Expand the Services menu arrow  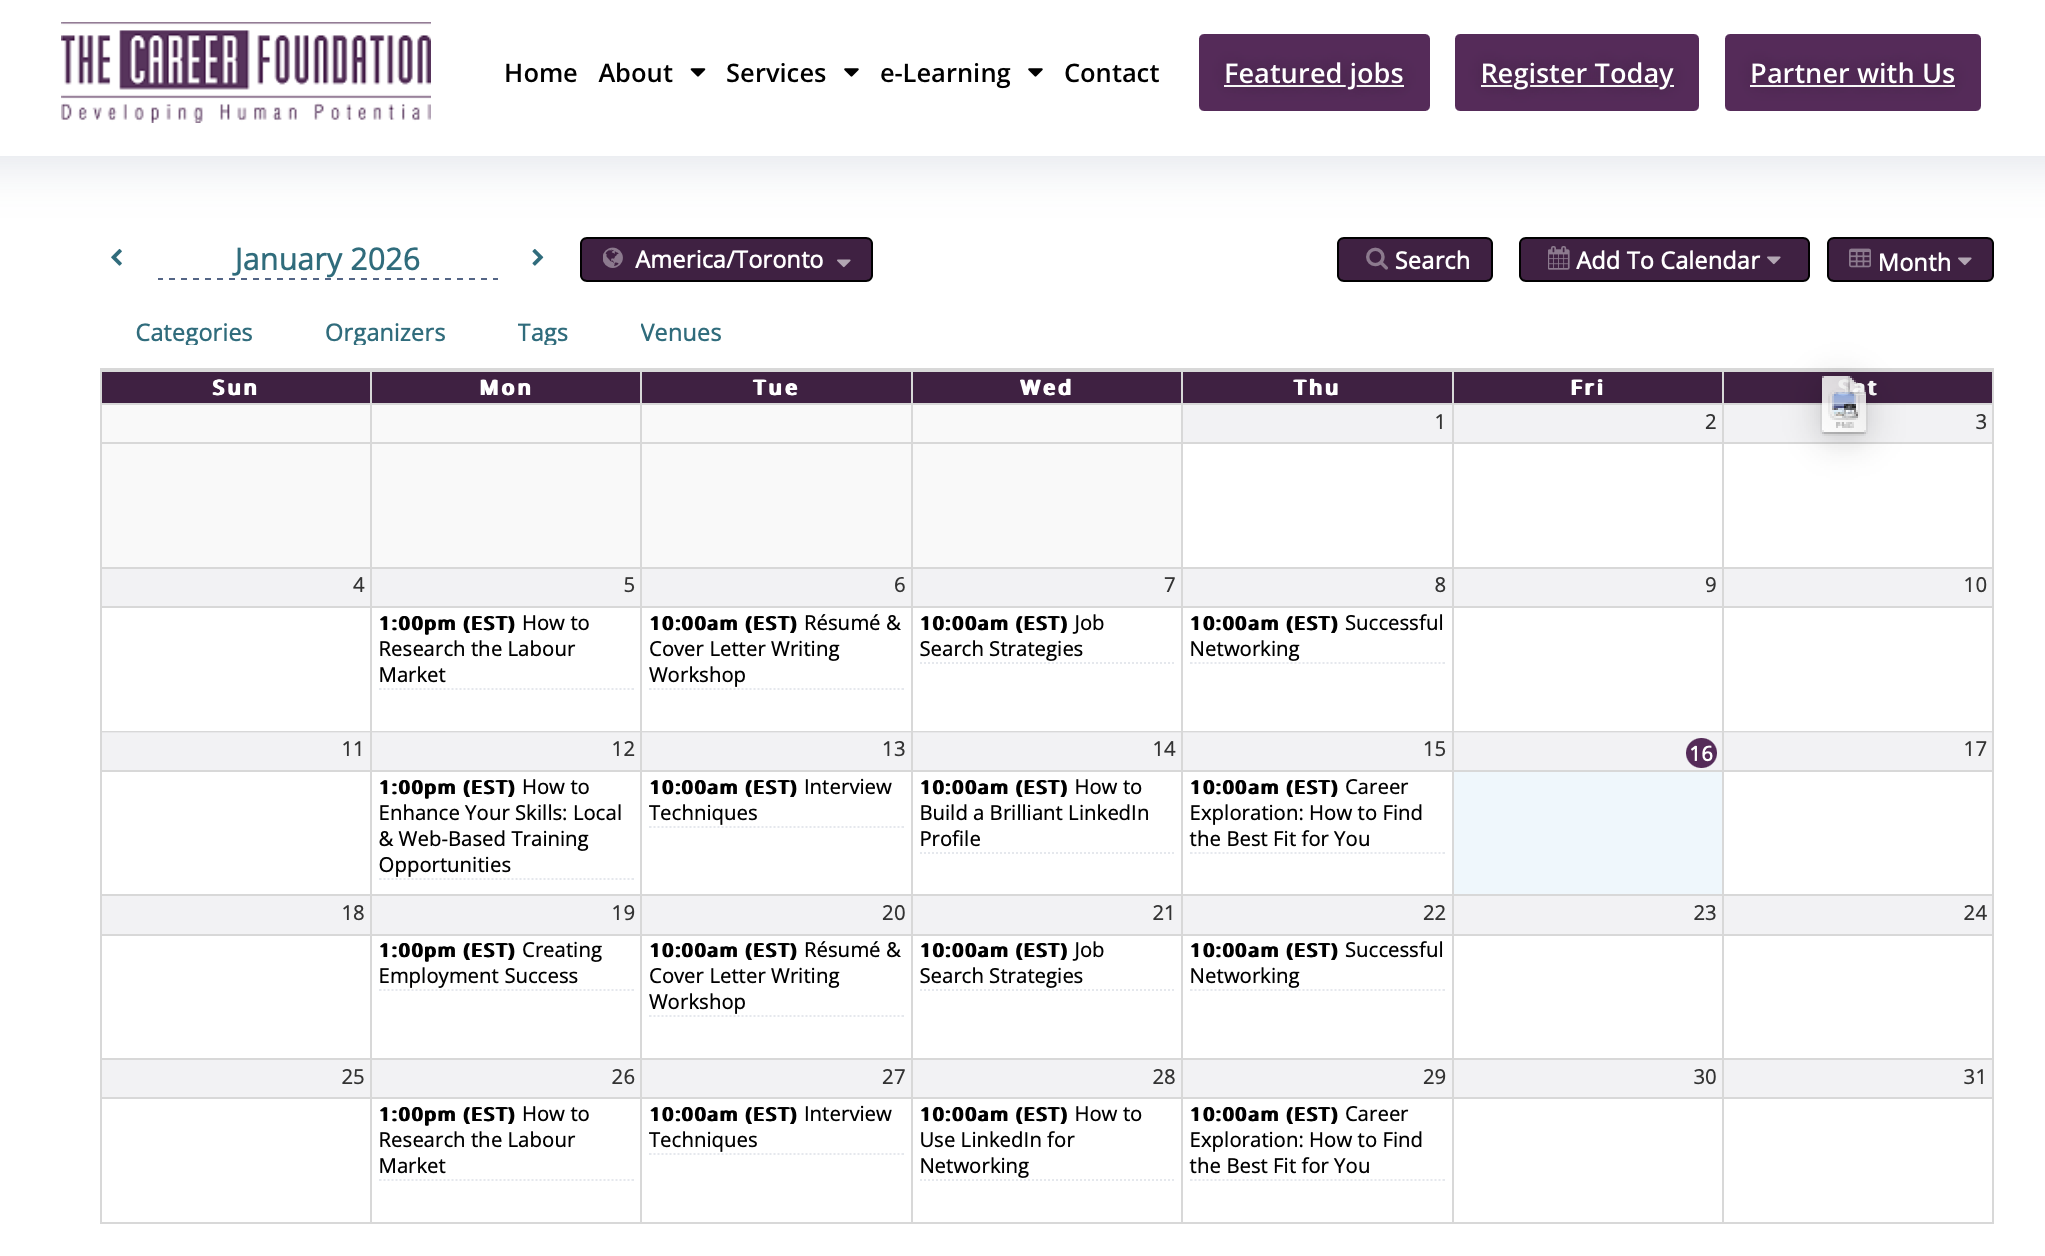point(851,73)
